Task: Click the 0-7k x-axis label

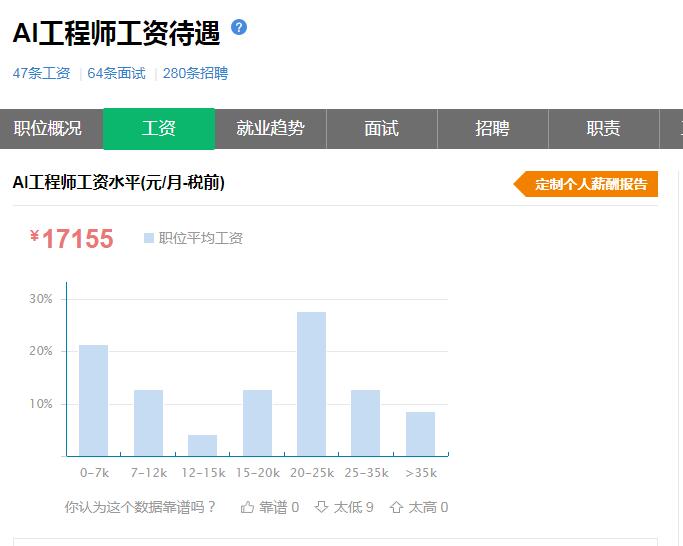Action: click(95, 473)
